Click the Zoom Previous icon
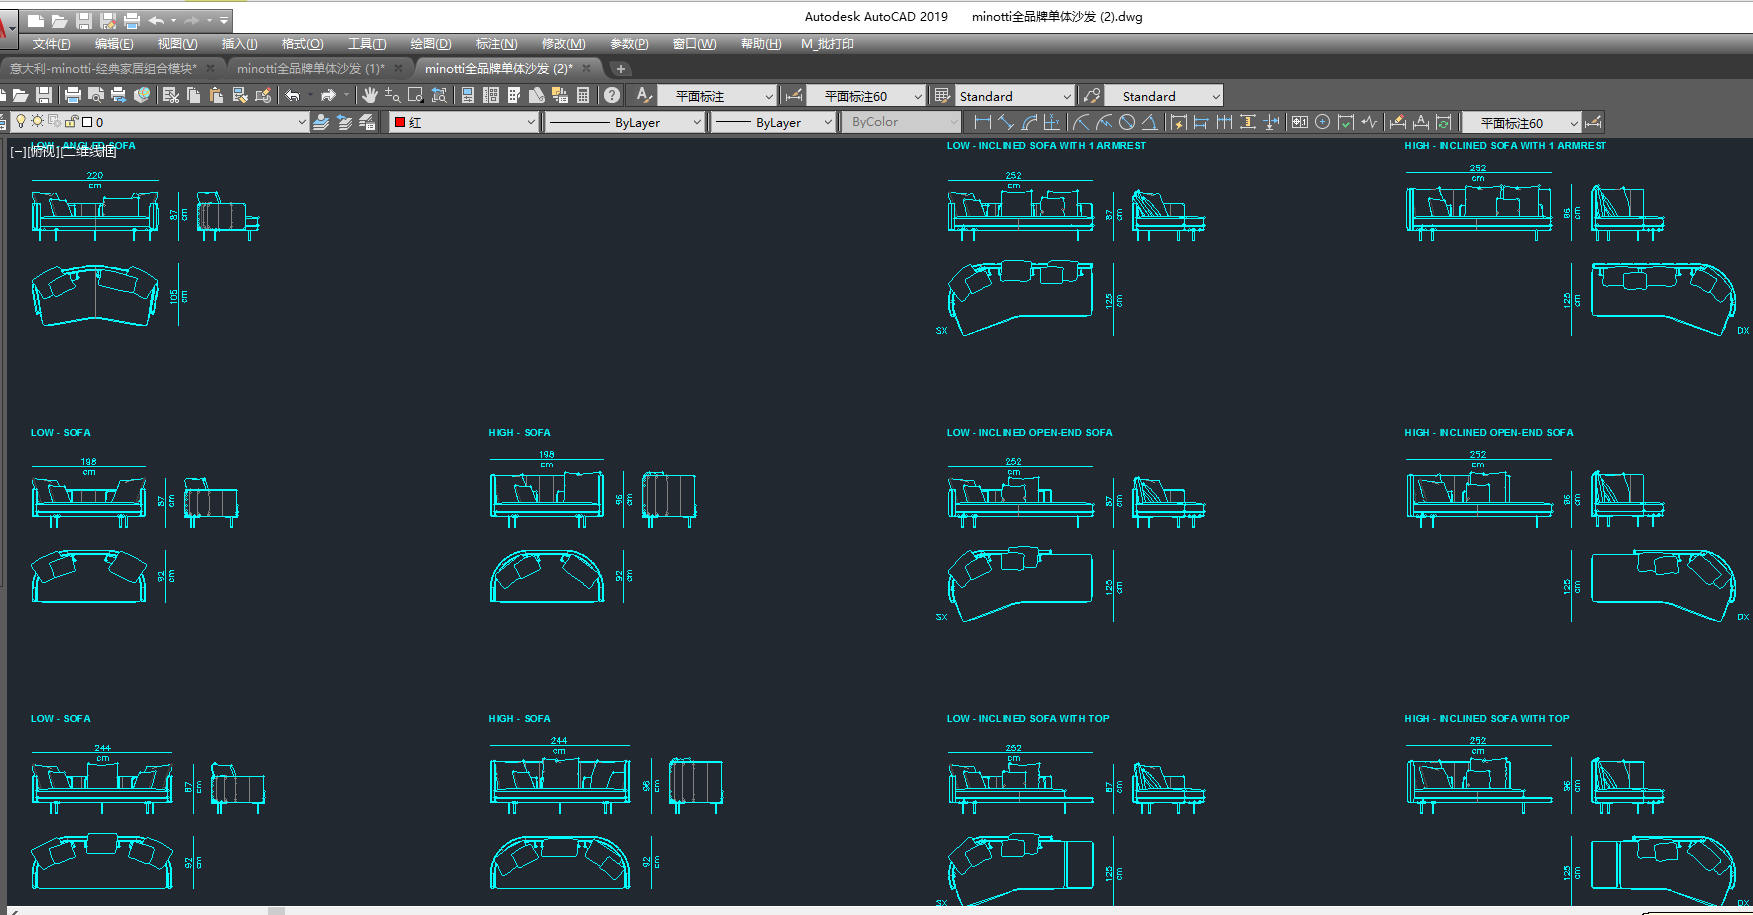The image size is (1753, 915). (x=437, y=95)
